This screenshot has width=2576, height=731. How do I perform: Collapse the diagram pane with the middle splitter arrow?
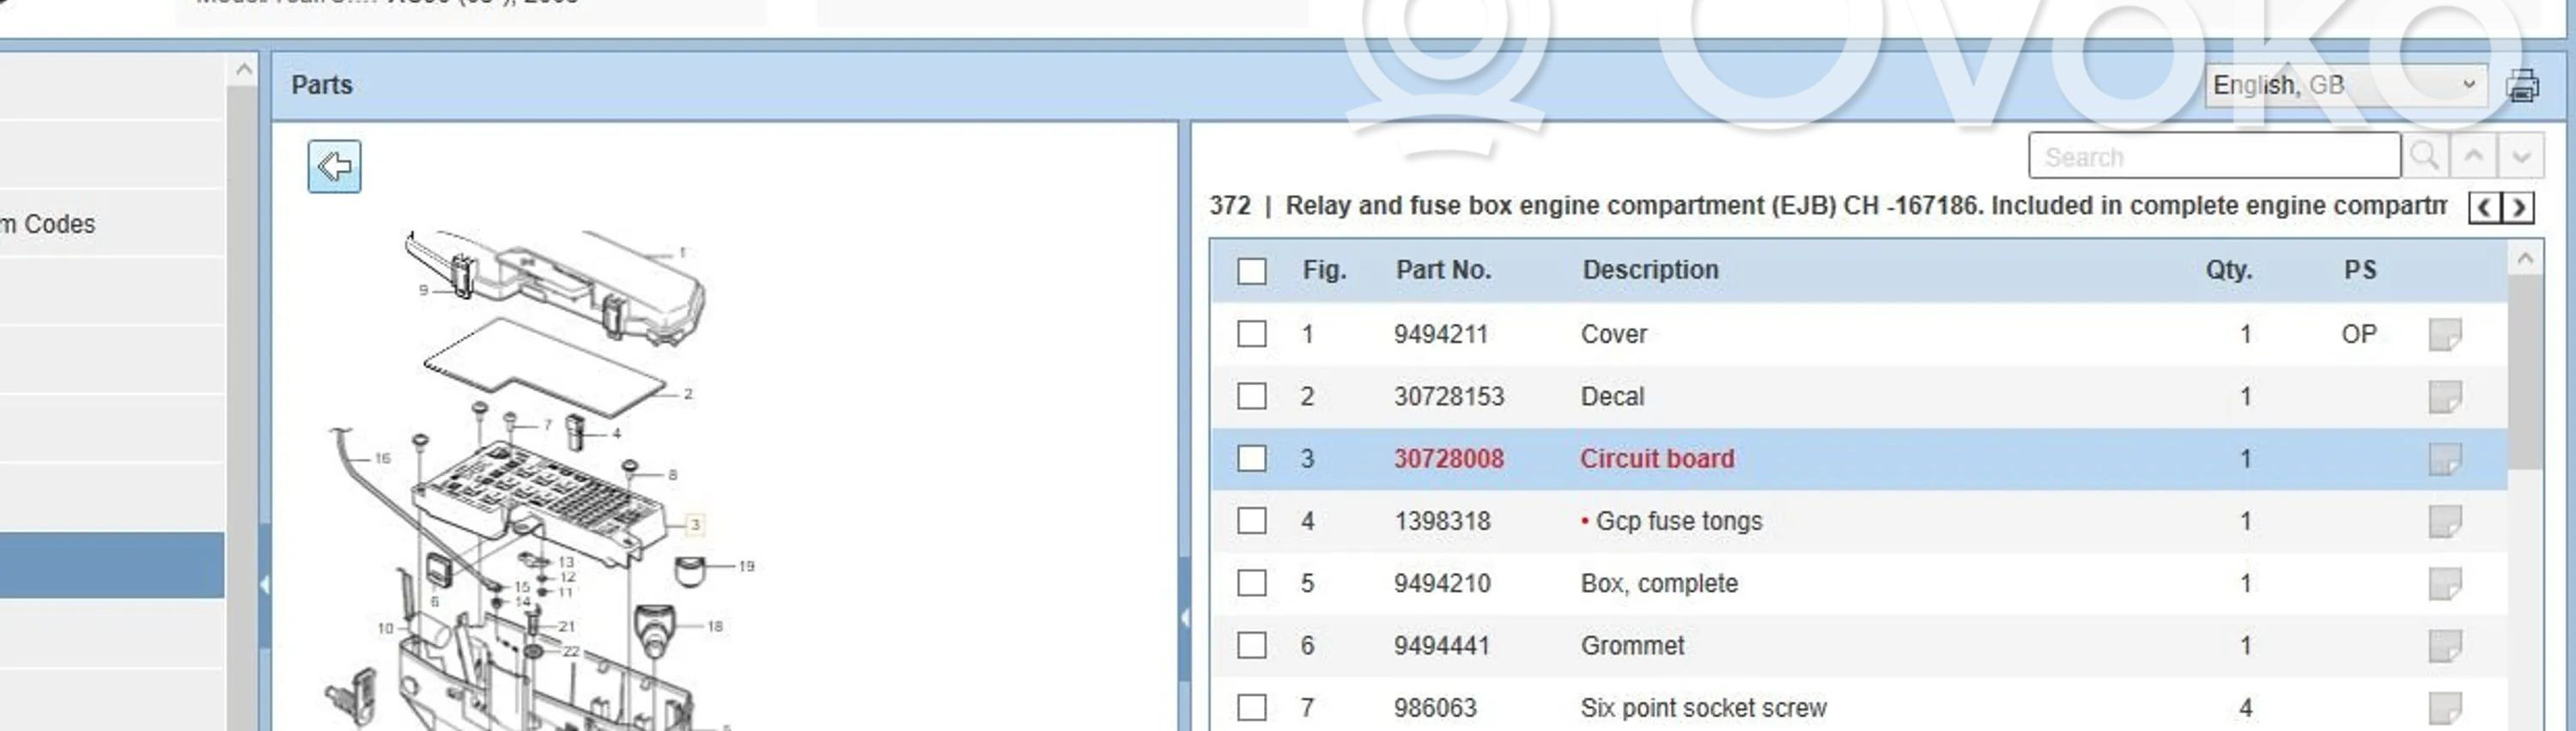pyautogui.click(x=1184, y=618)
